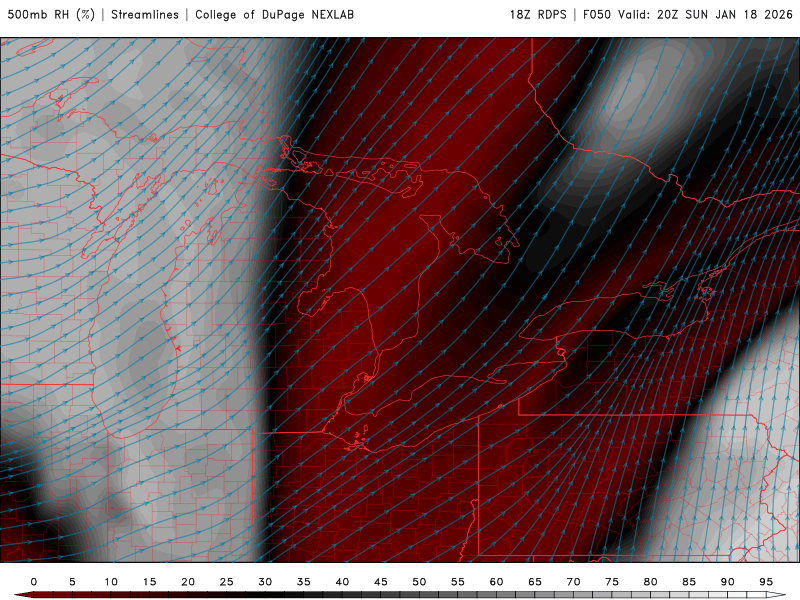Click "College of DuPage NEXLAB" header text
The width and height of the screenshot is (800, 600).
point(274,15)
